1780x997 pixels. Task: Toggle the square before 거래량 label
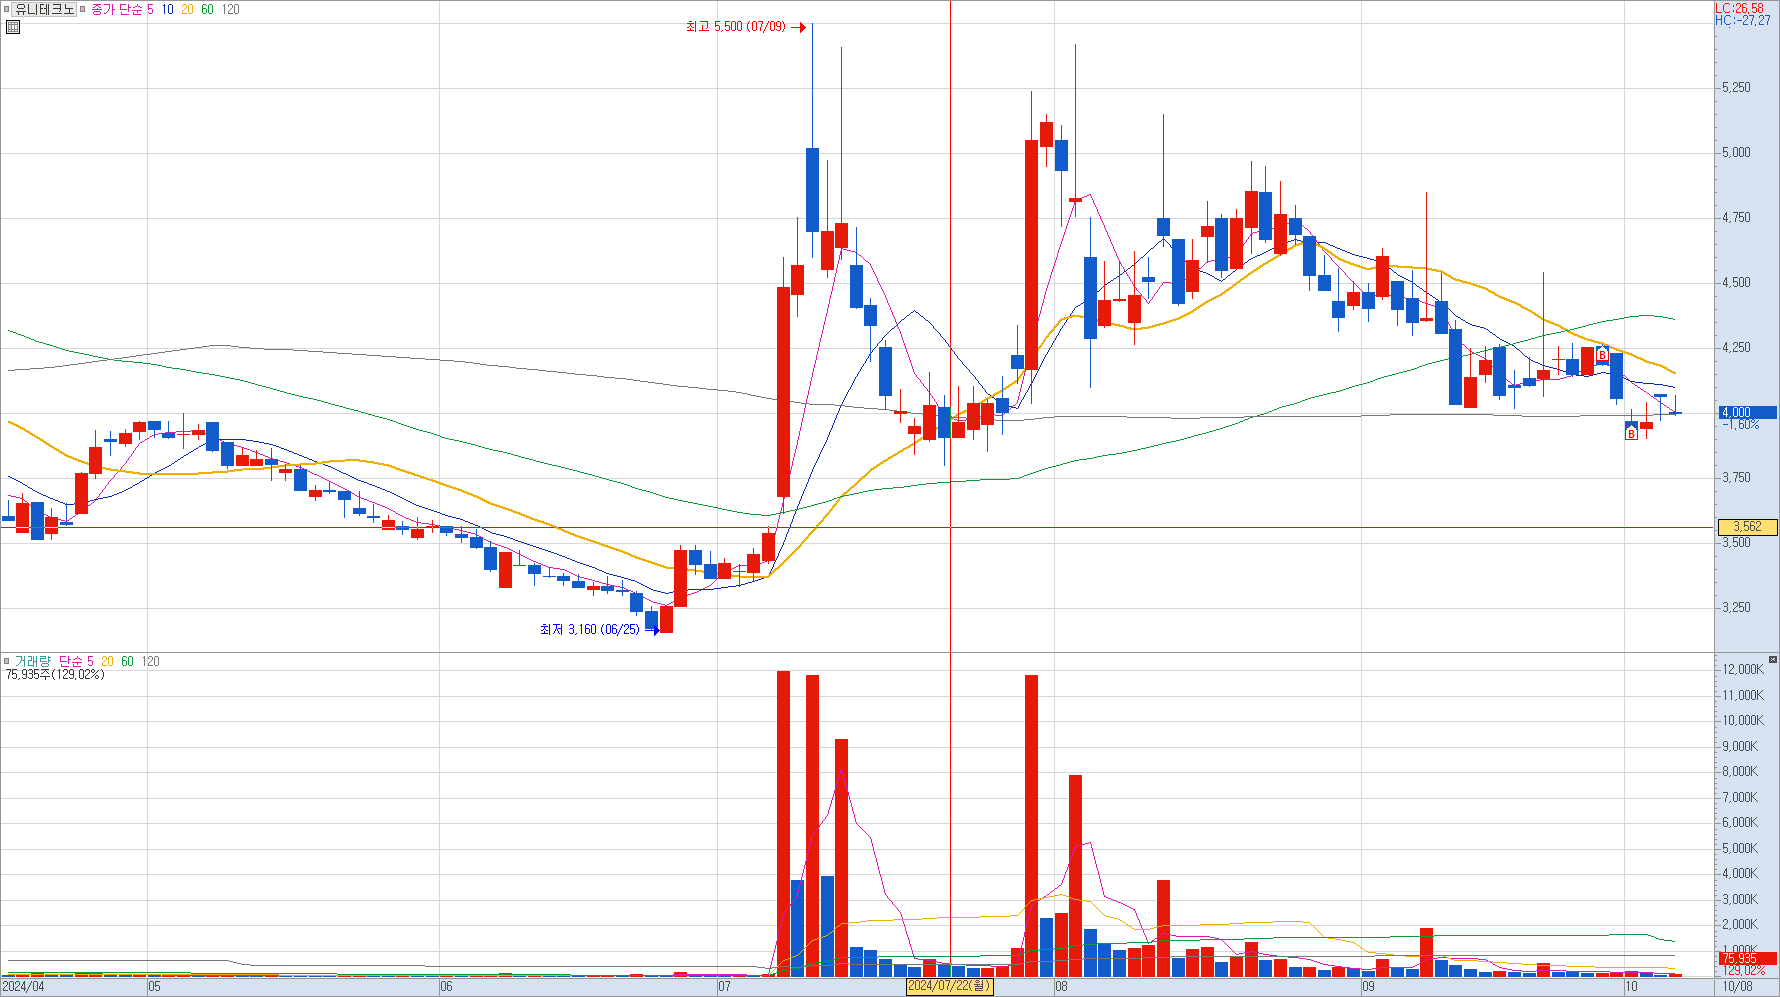point(6,661)
